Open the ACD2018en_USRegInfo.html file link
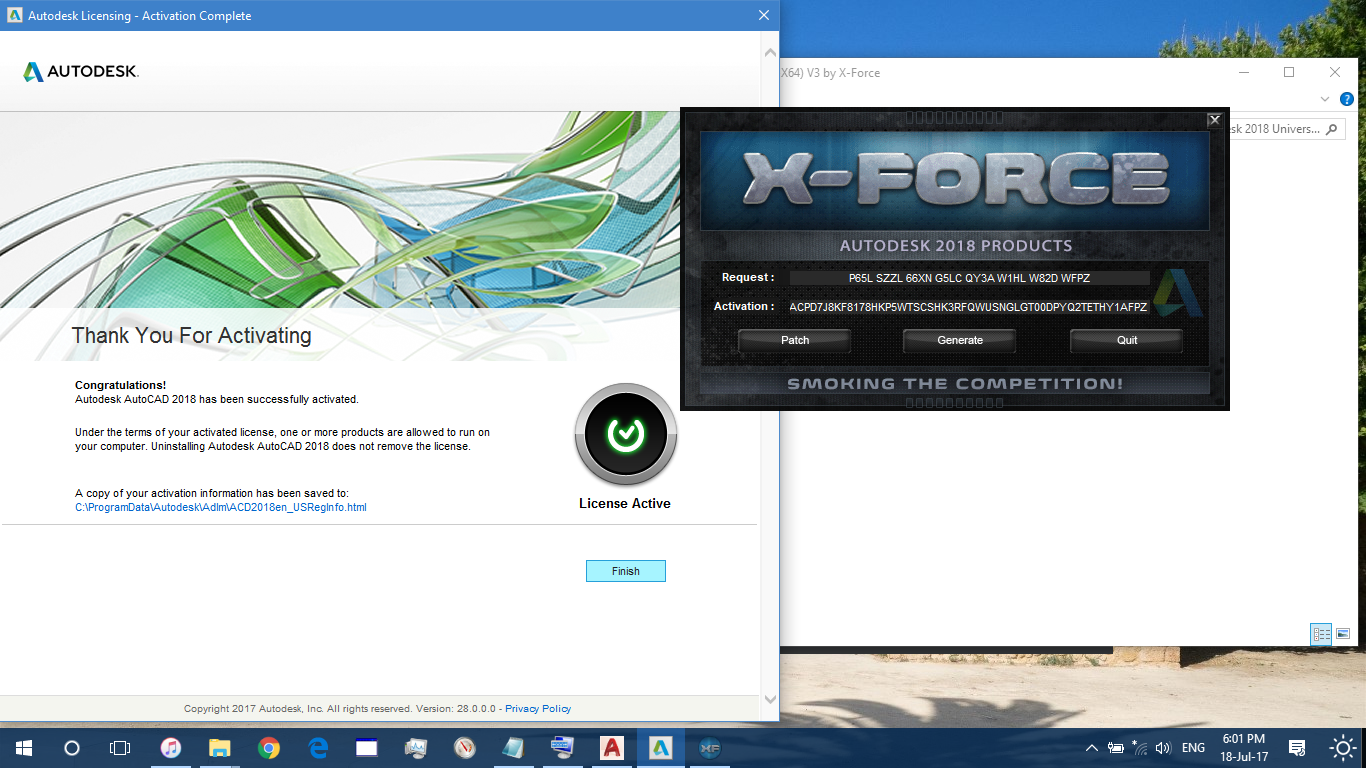The height and width of the screenshot is (768, 1366). (x=221, y=507)
